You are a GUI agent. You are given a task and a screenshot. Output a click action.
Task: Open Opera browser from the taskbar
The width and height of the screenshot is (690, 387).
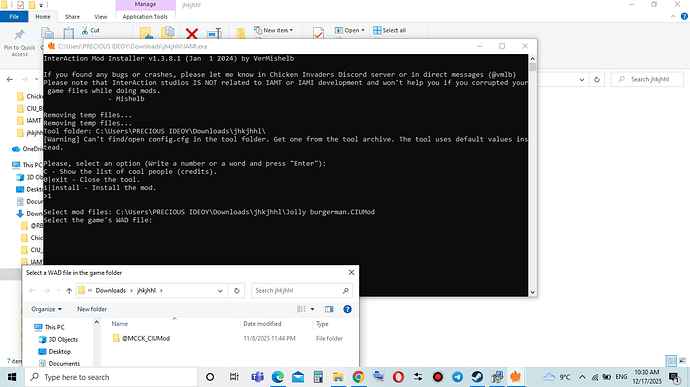tap(398, 377)
